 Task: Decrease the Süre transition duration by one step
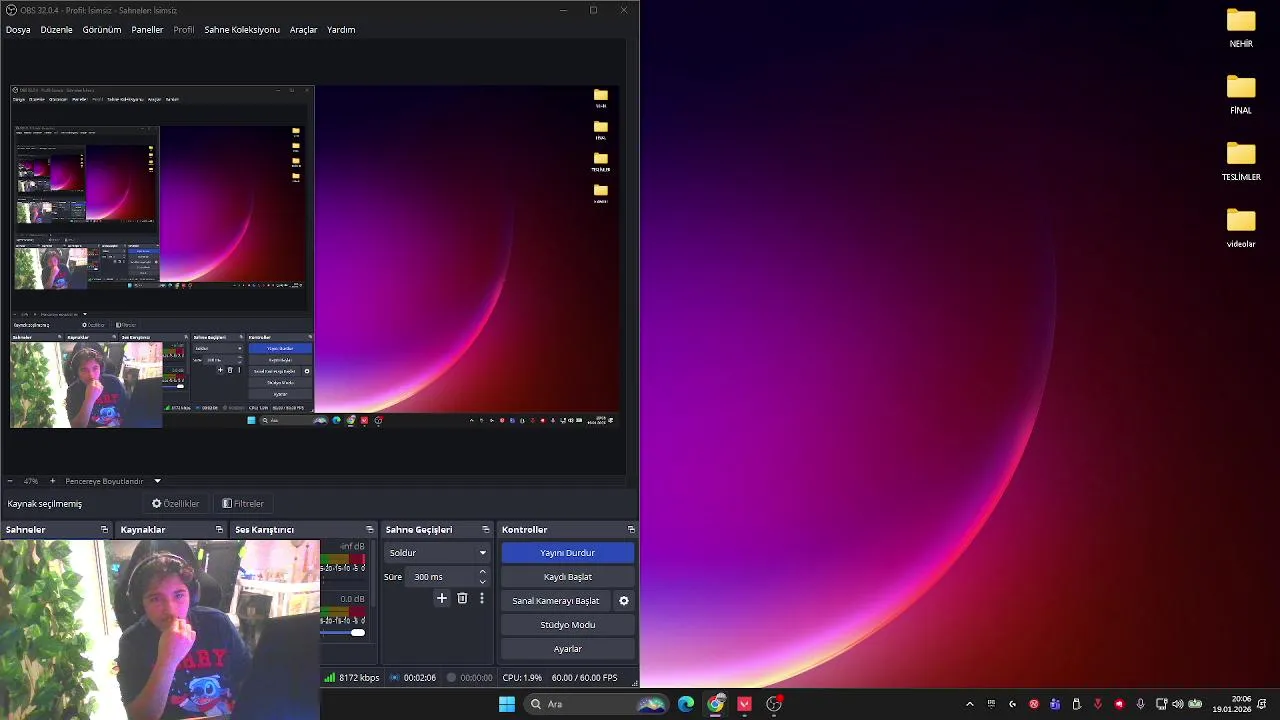(482, 581)
